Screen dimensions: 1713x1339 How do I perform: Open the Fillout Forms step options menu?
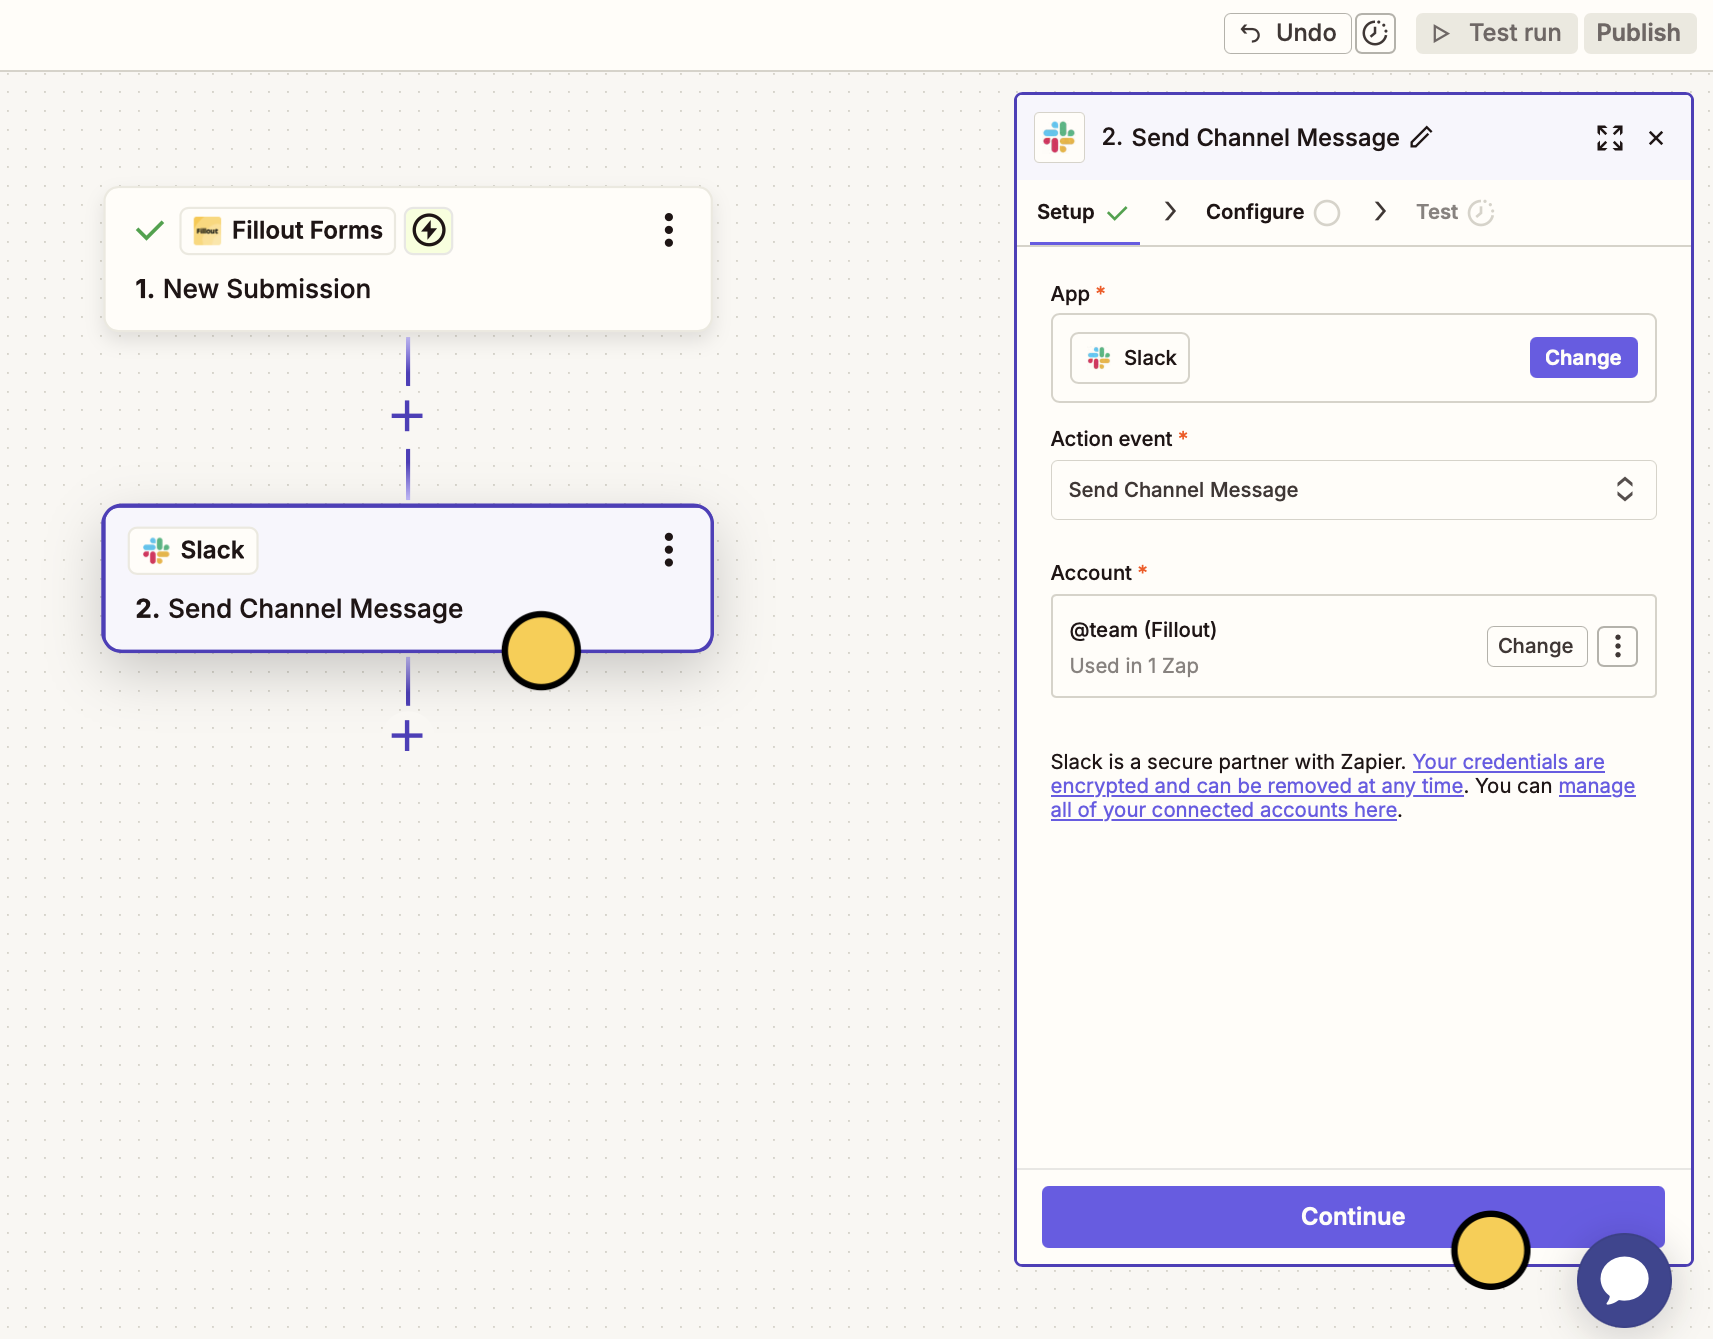pos(669,230)
